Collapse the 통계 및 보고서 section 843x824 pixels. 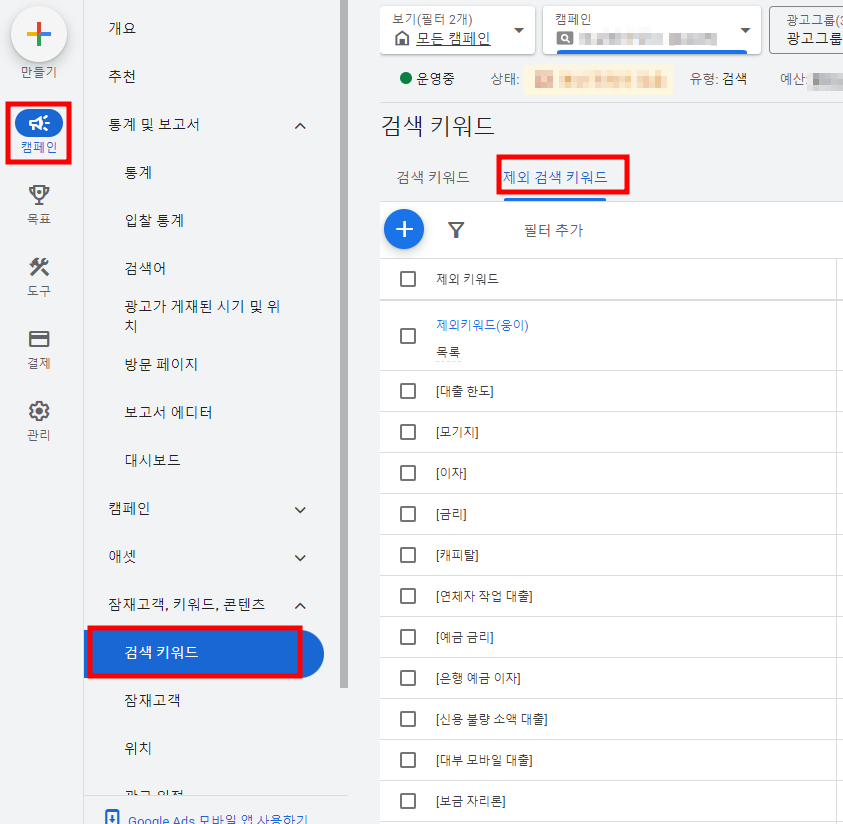point(300,126)
